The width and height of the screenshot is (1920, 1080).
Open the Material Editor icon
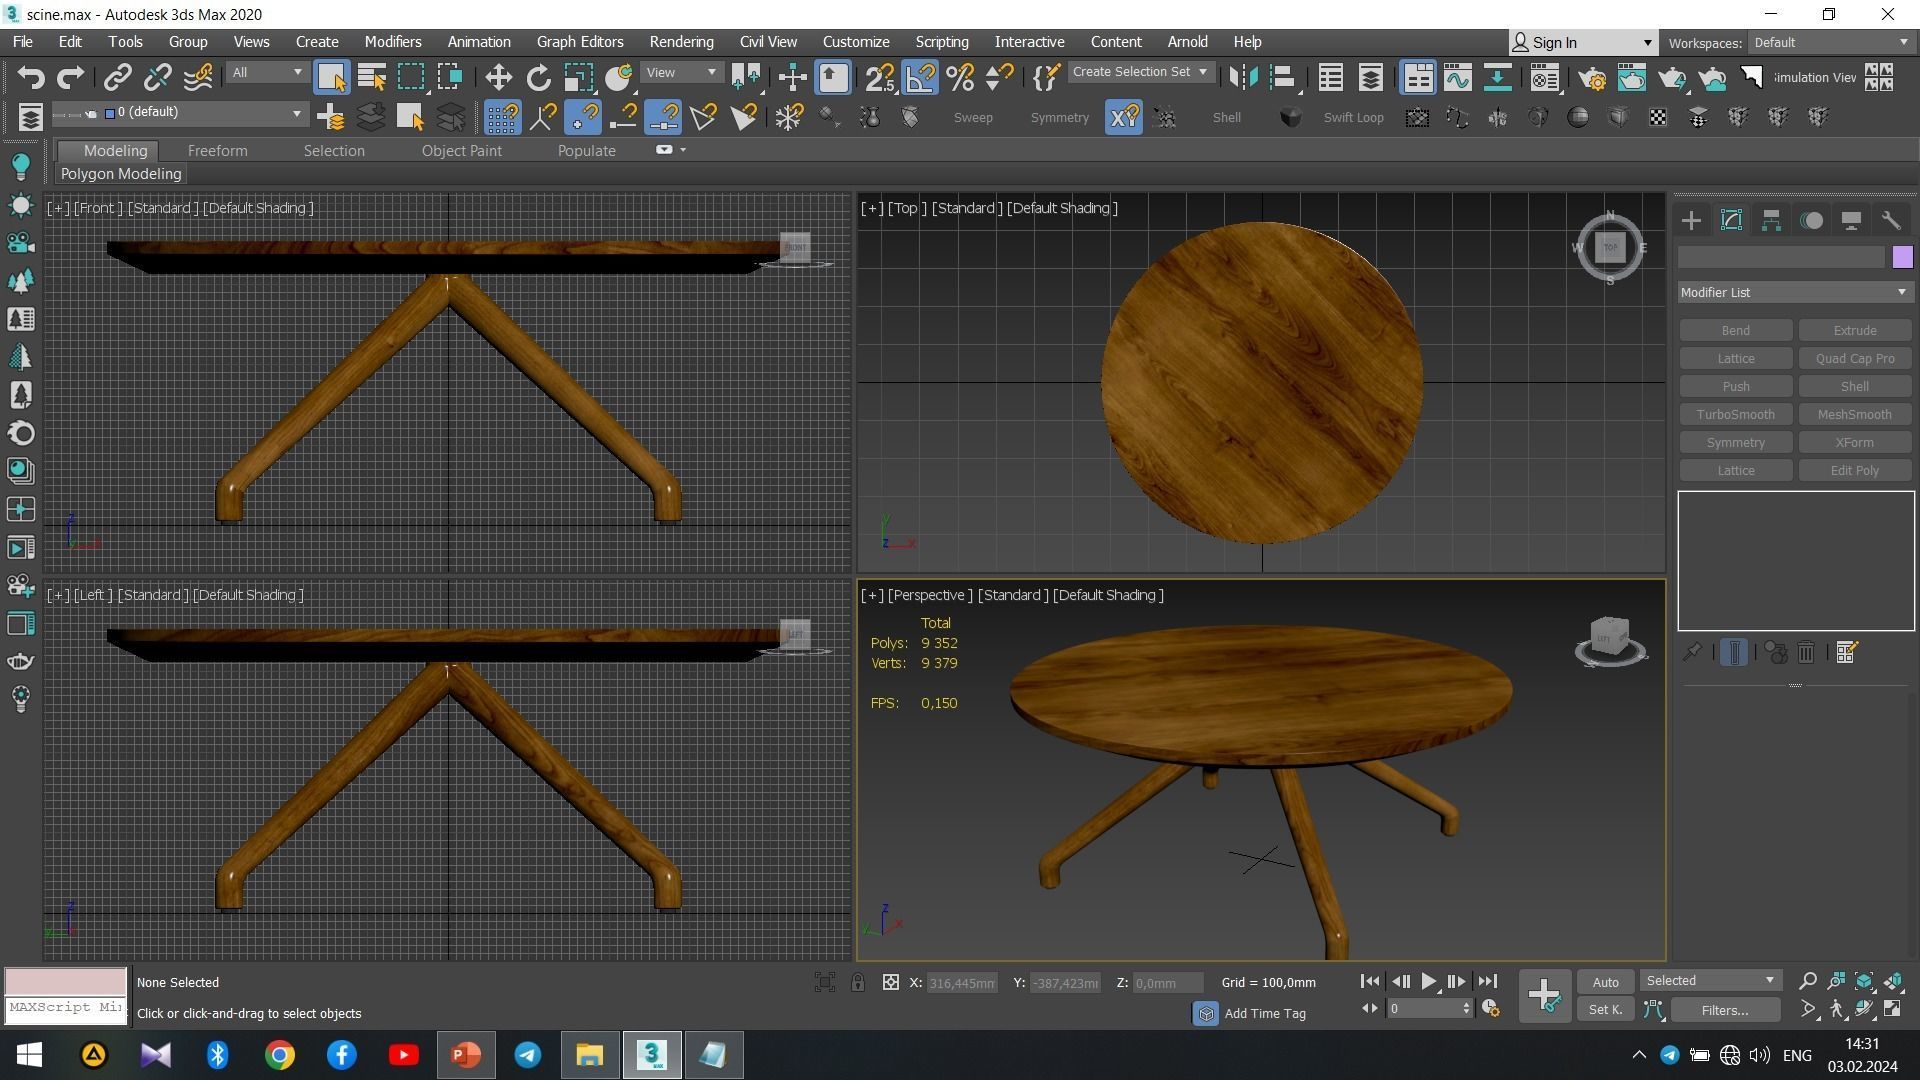coord(1545,77)
